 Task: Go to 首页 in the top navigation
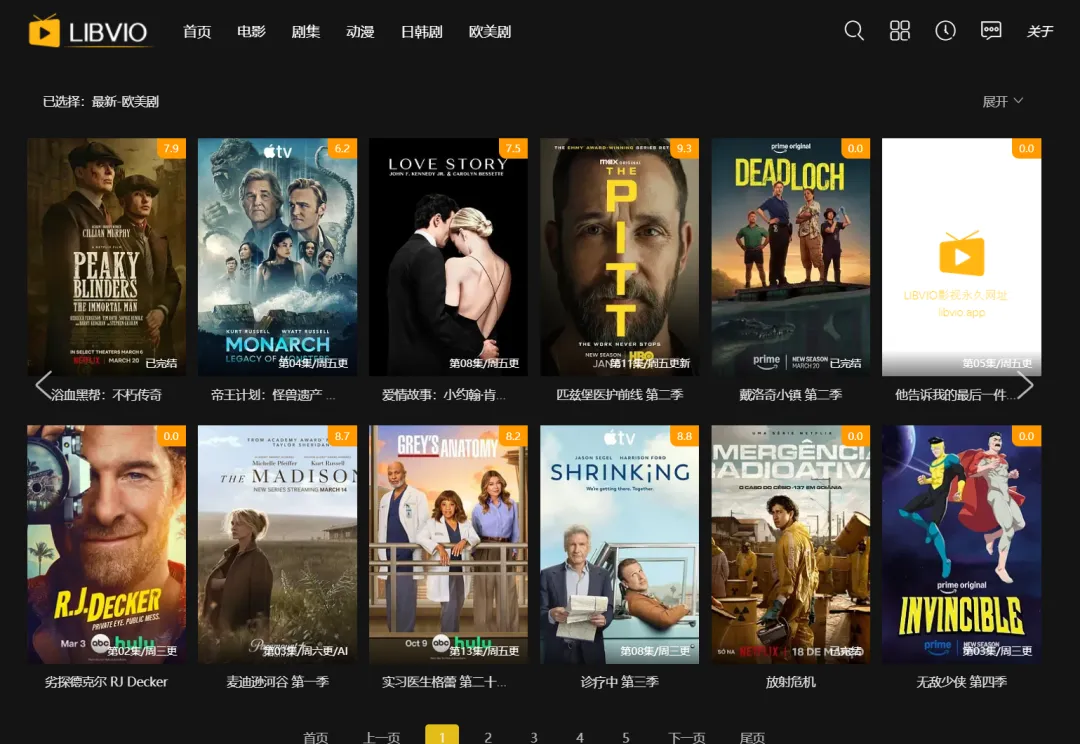coord(197,32)
